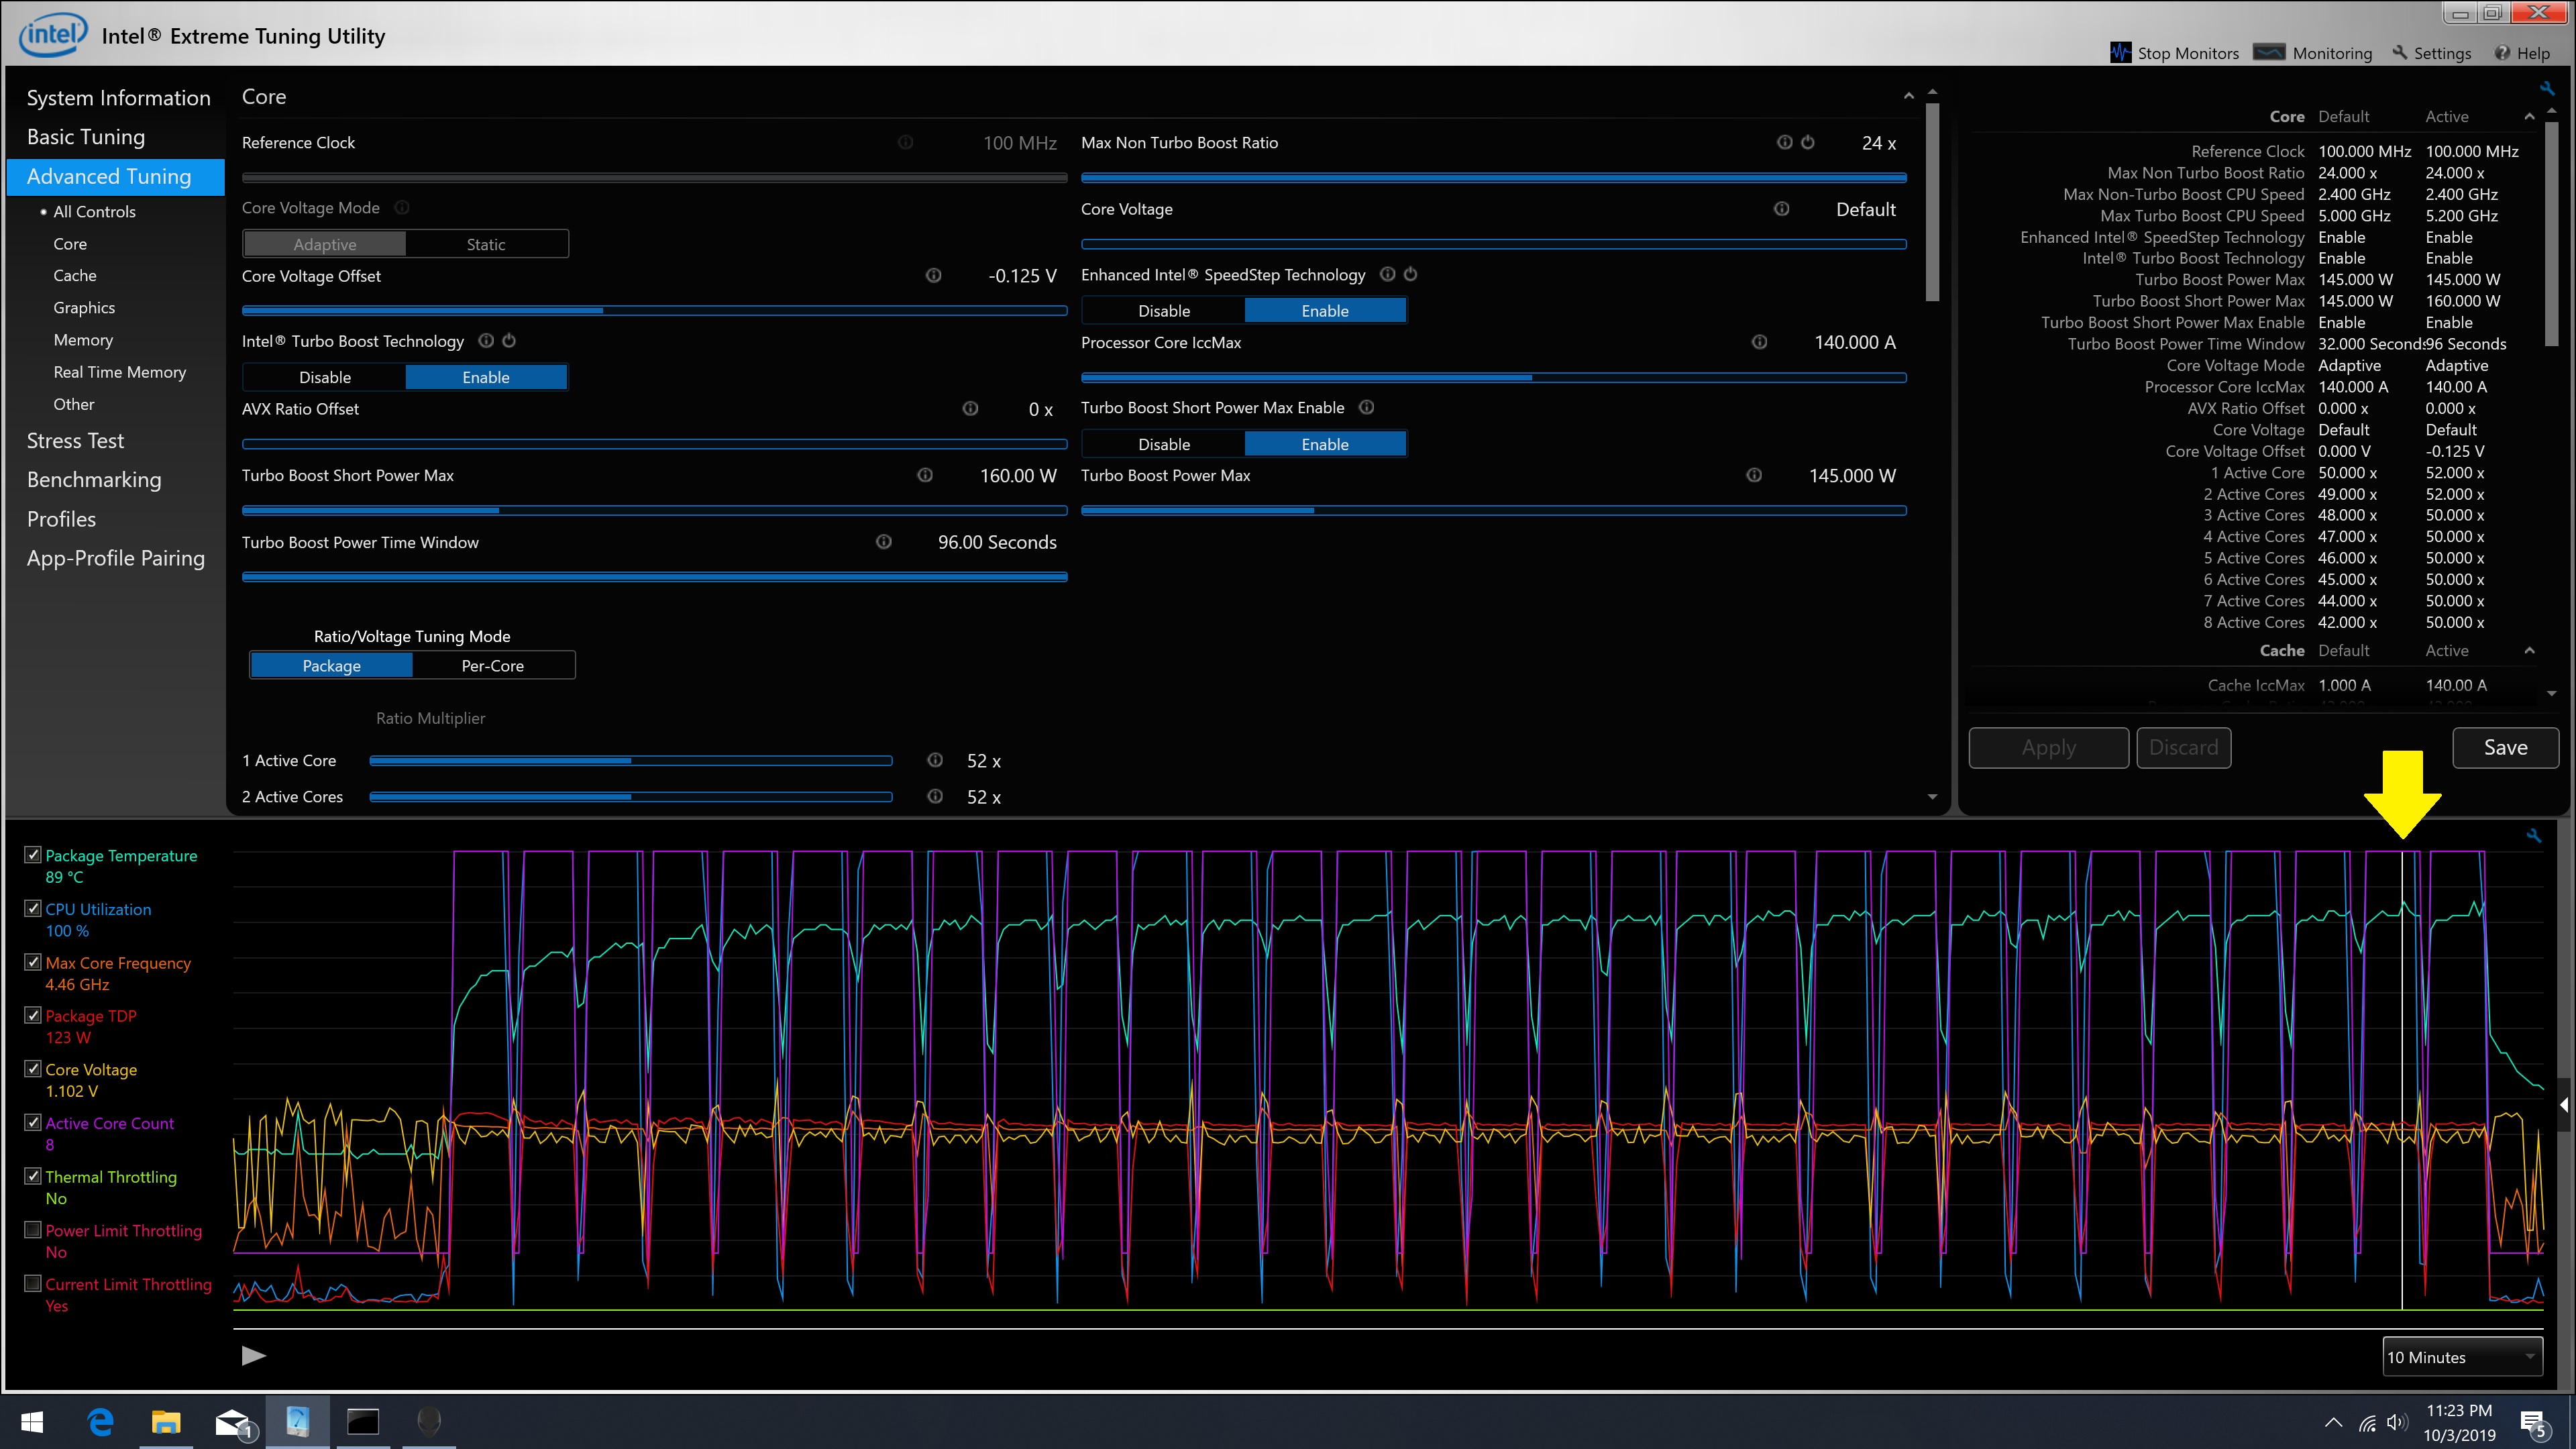Viewport: 2576px width, 1449px height.
Task: Show info for Processor Core IccMax
Action: click(1759, 342)
